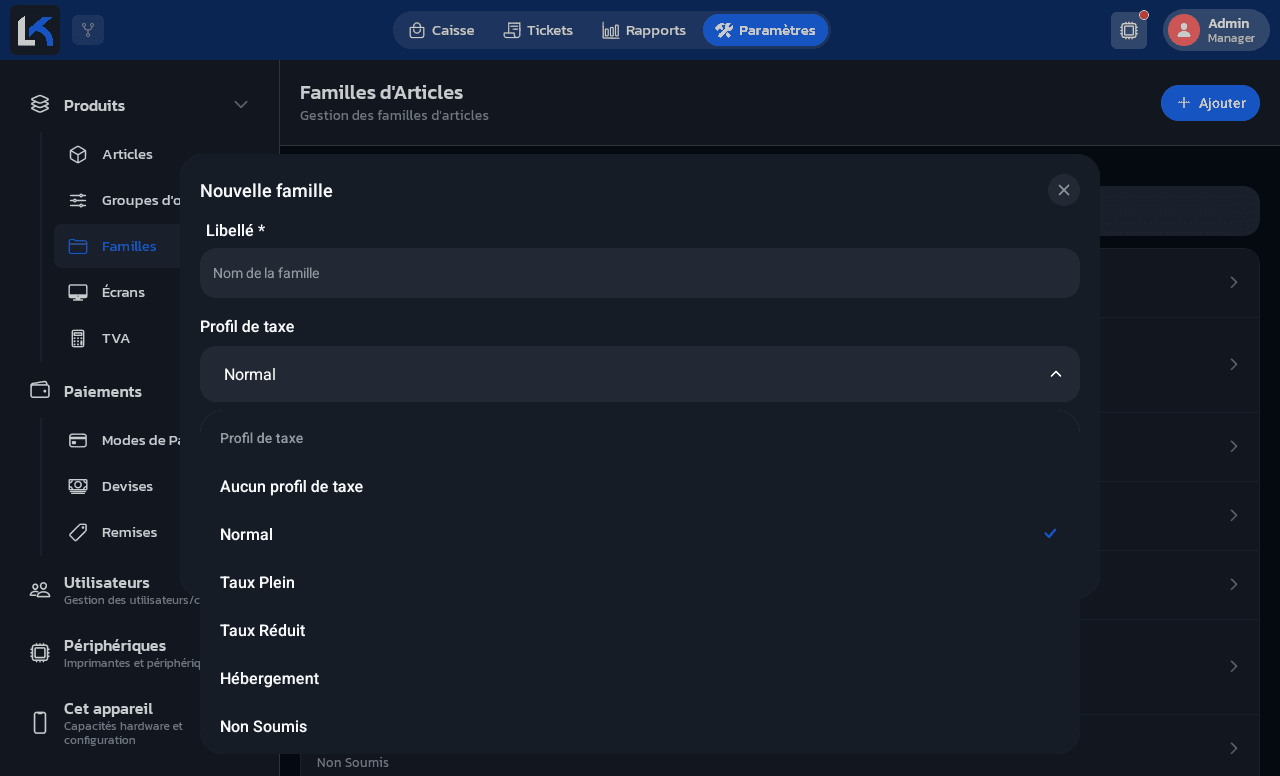Click the hardware chip notification icon
The image size is (1280, 776).
[1129, 30]
